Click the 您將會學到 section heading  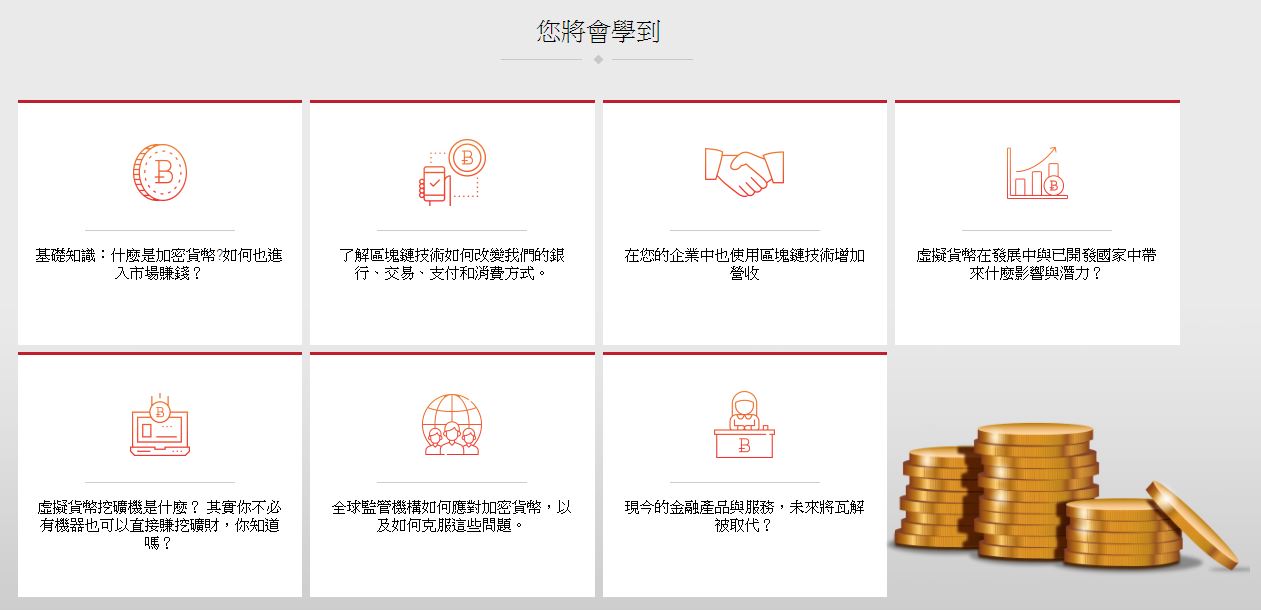(597, 31)
